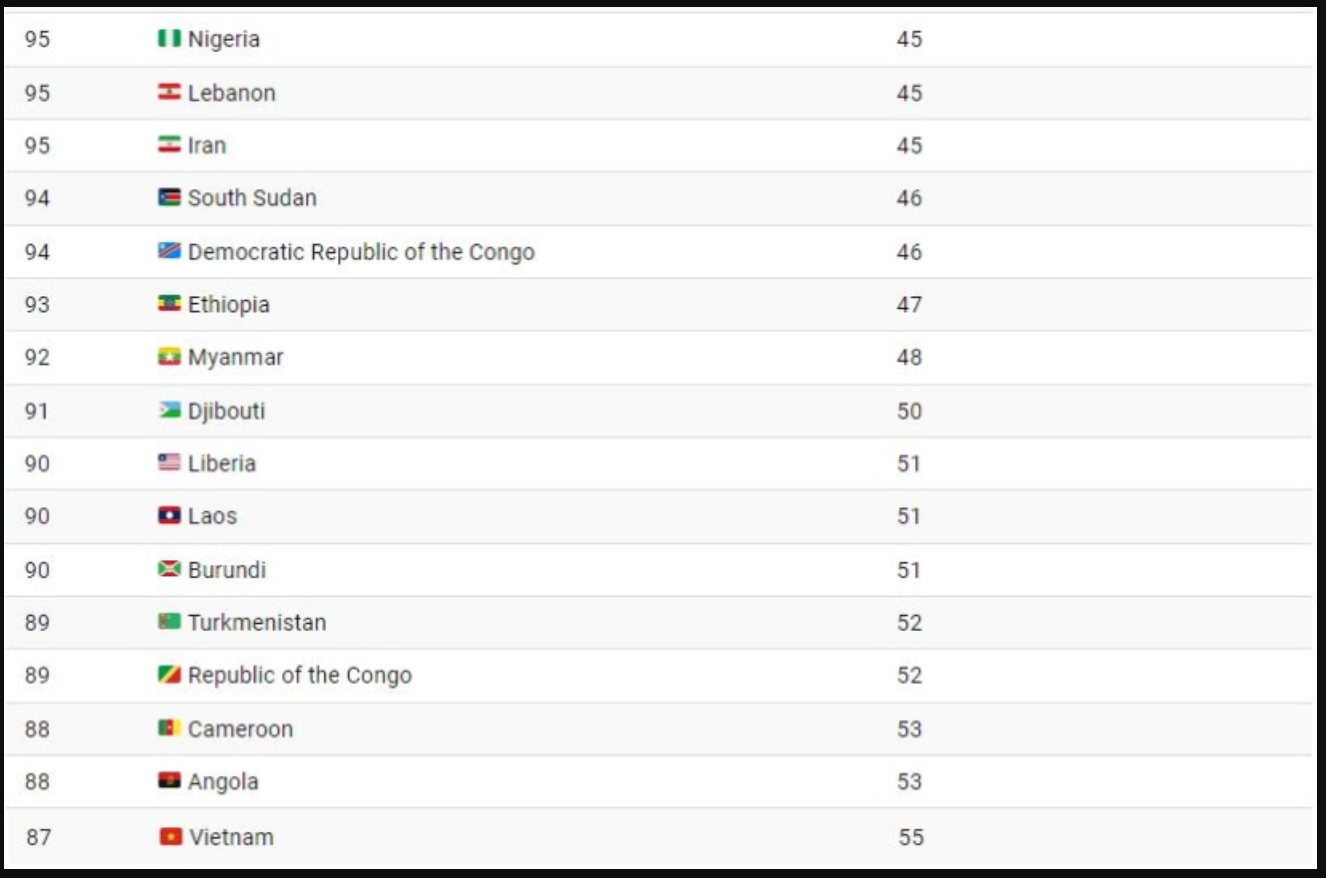
Task: Select the Liberia flag icon
Action: tap(169, 463)
